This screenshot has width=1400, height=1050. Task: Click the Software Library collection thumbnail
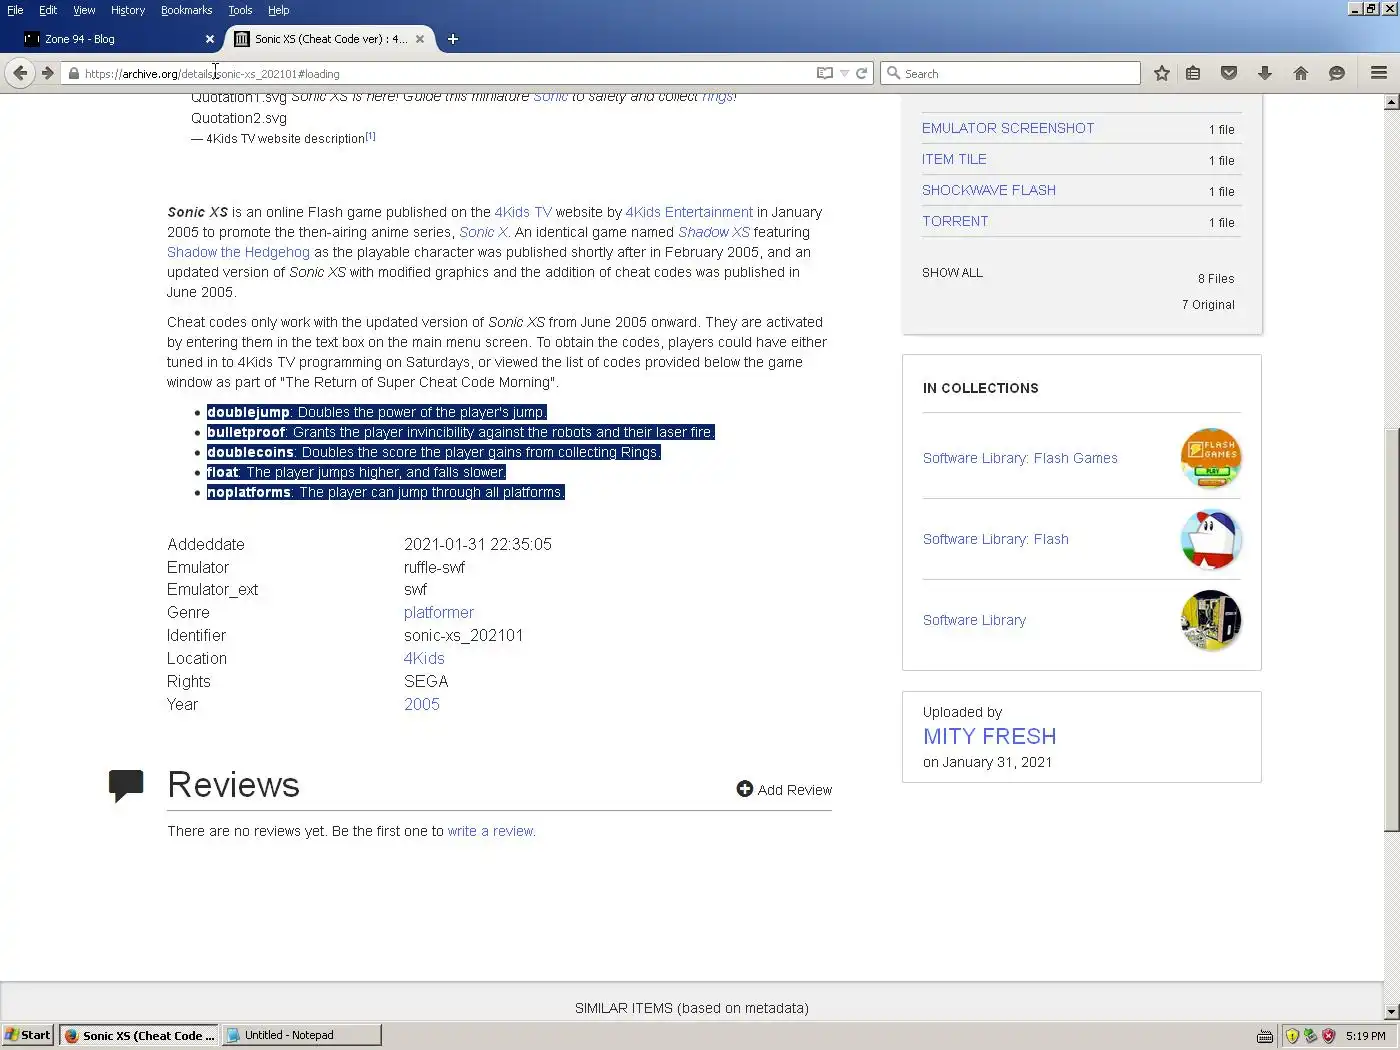click(x=1211, y=620)
